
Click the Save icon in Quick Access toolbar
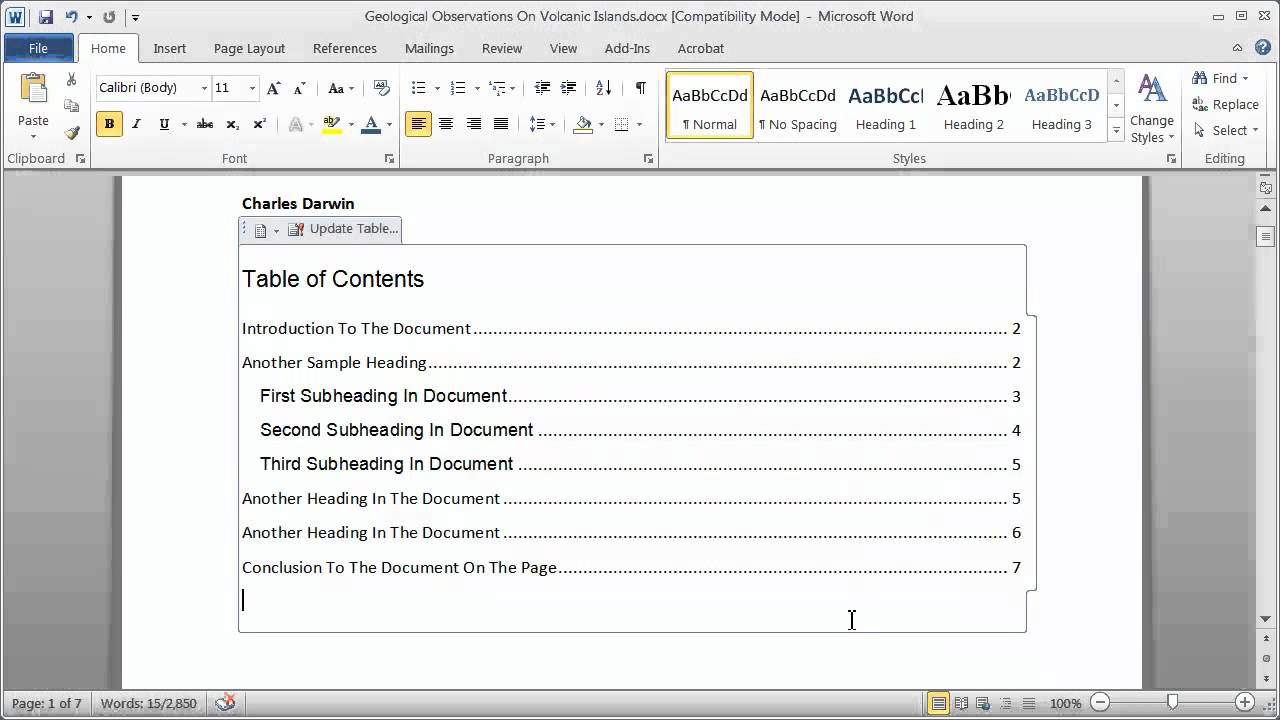pos(45,17)
